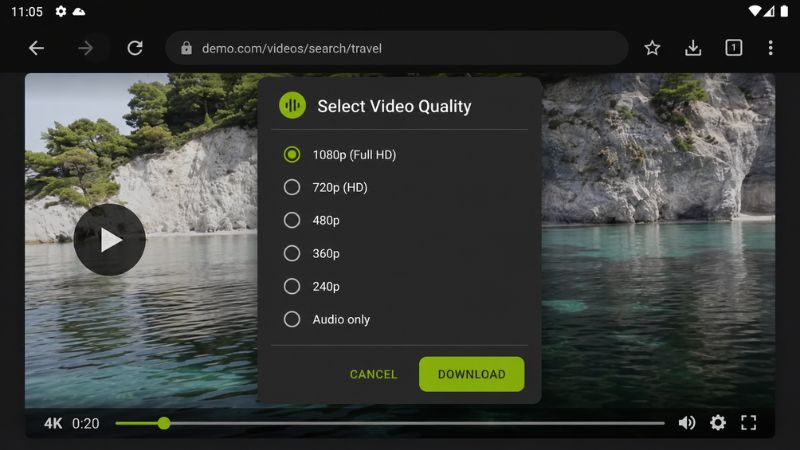Go back using the browser back arrow

(36, 48)
